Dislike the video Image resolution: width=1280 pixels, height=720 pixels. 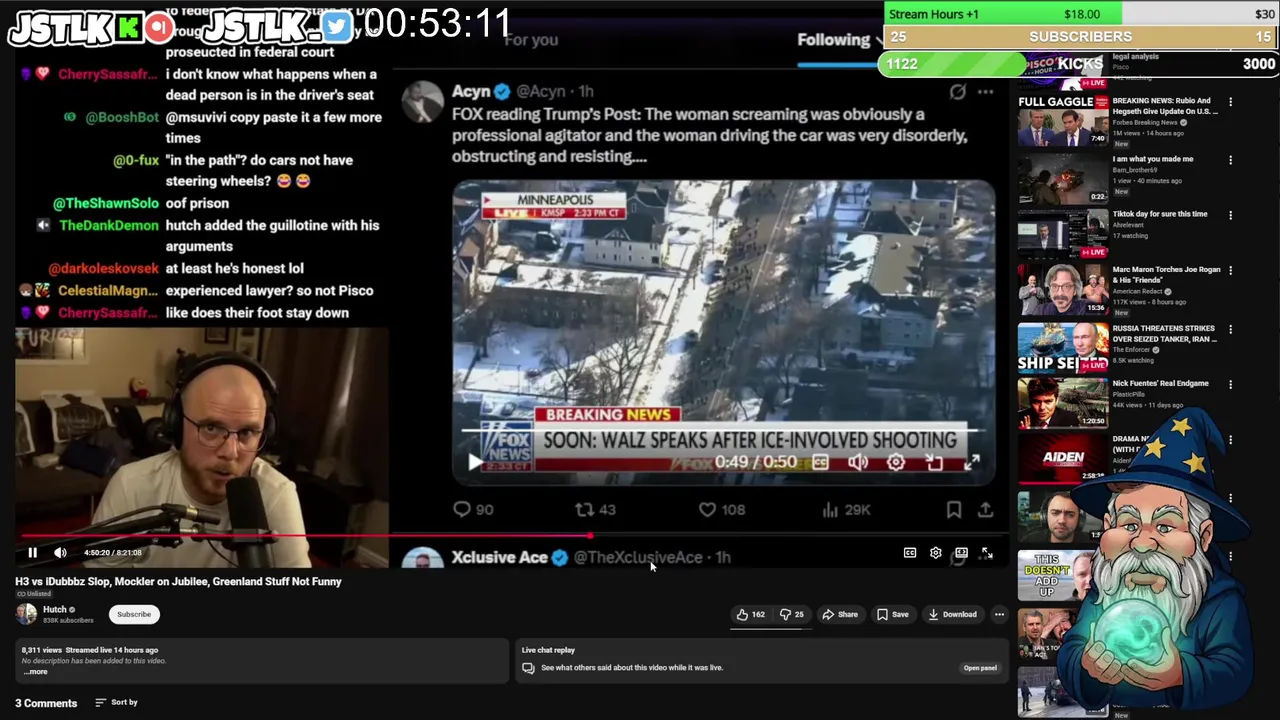(x=792, y=614)
